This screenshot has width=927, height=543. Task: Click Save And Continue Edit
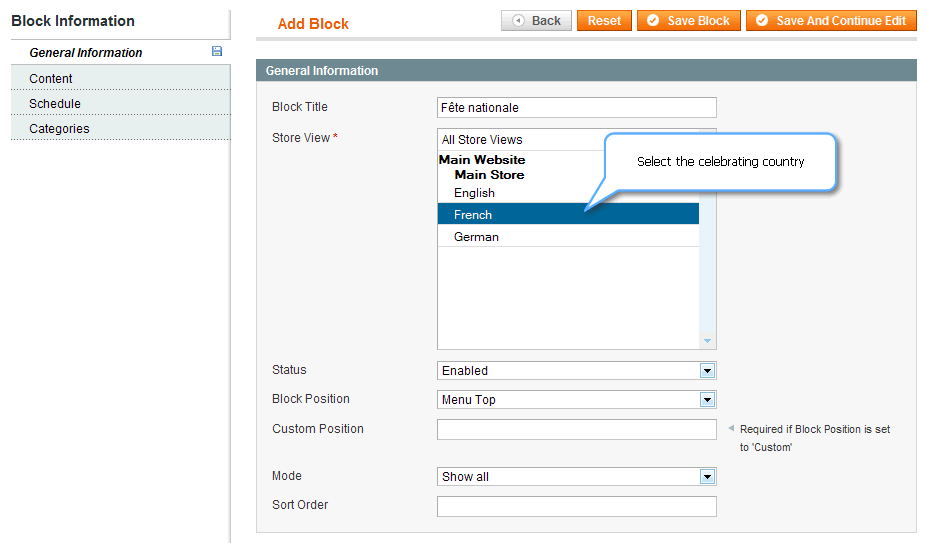[x=831, y=21]
